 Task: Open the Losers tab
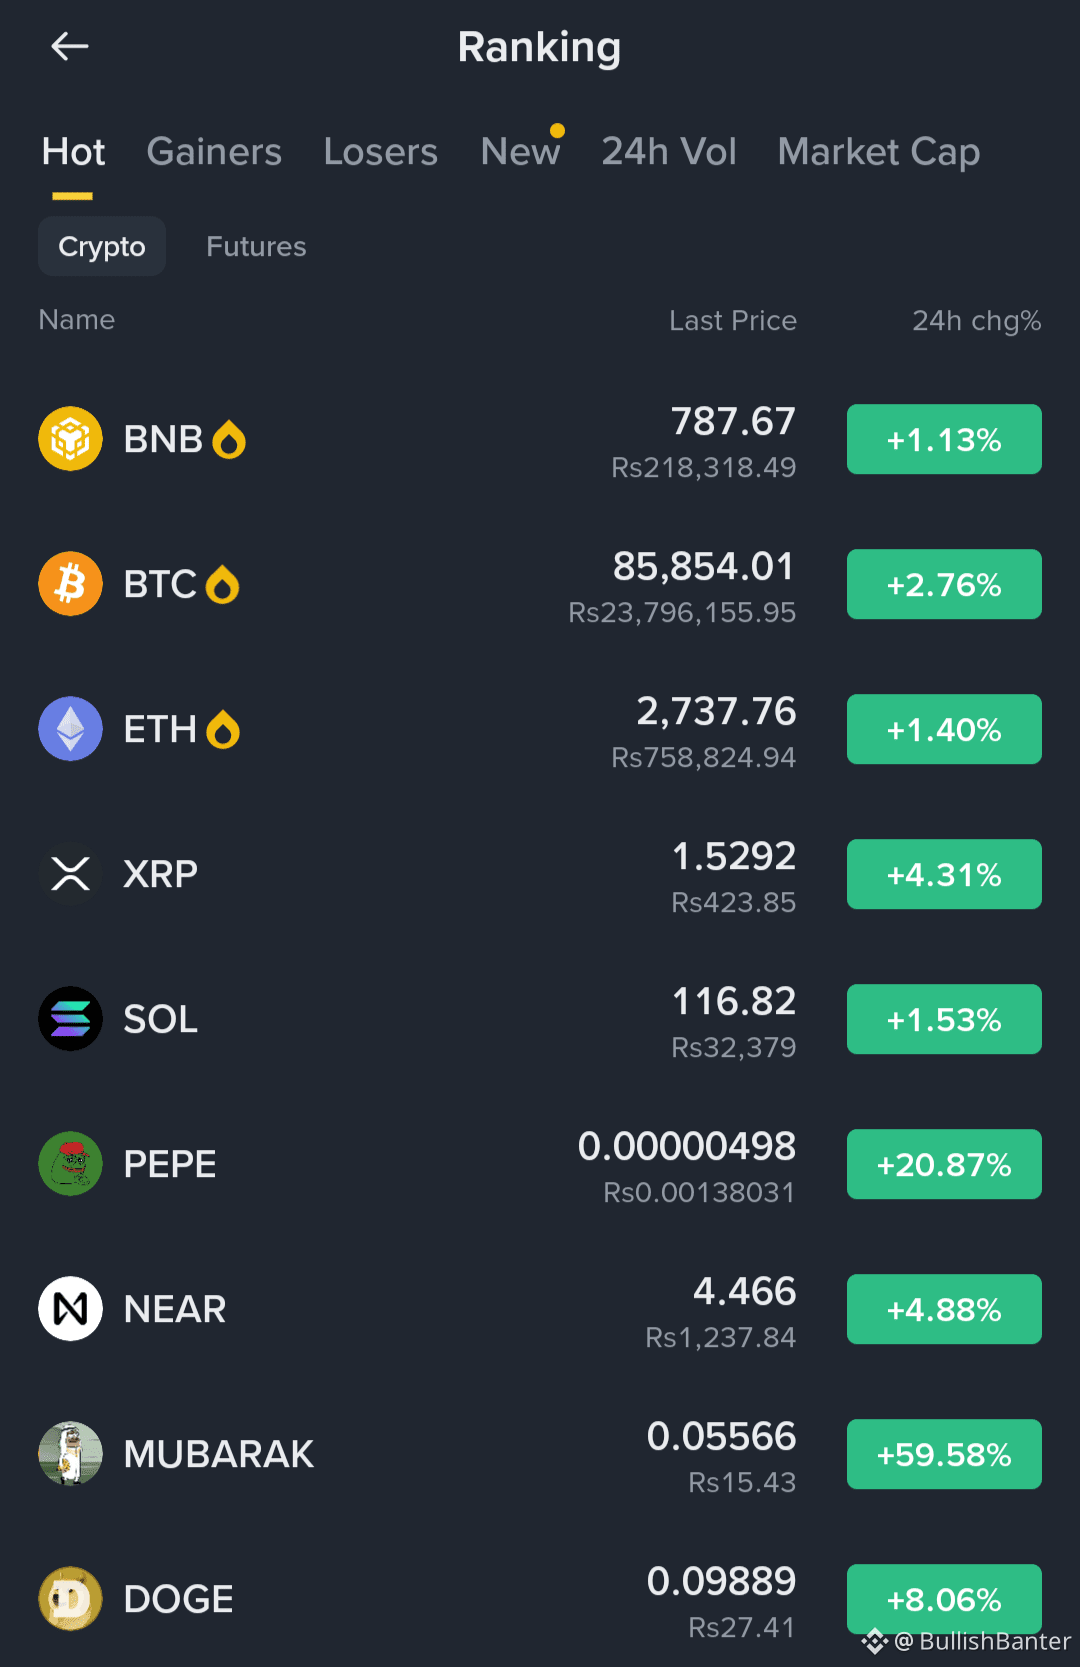tap(381, 152)
